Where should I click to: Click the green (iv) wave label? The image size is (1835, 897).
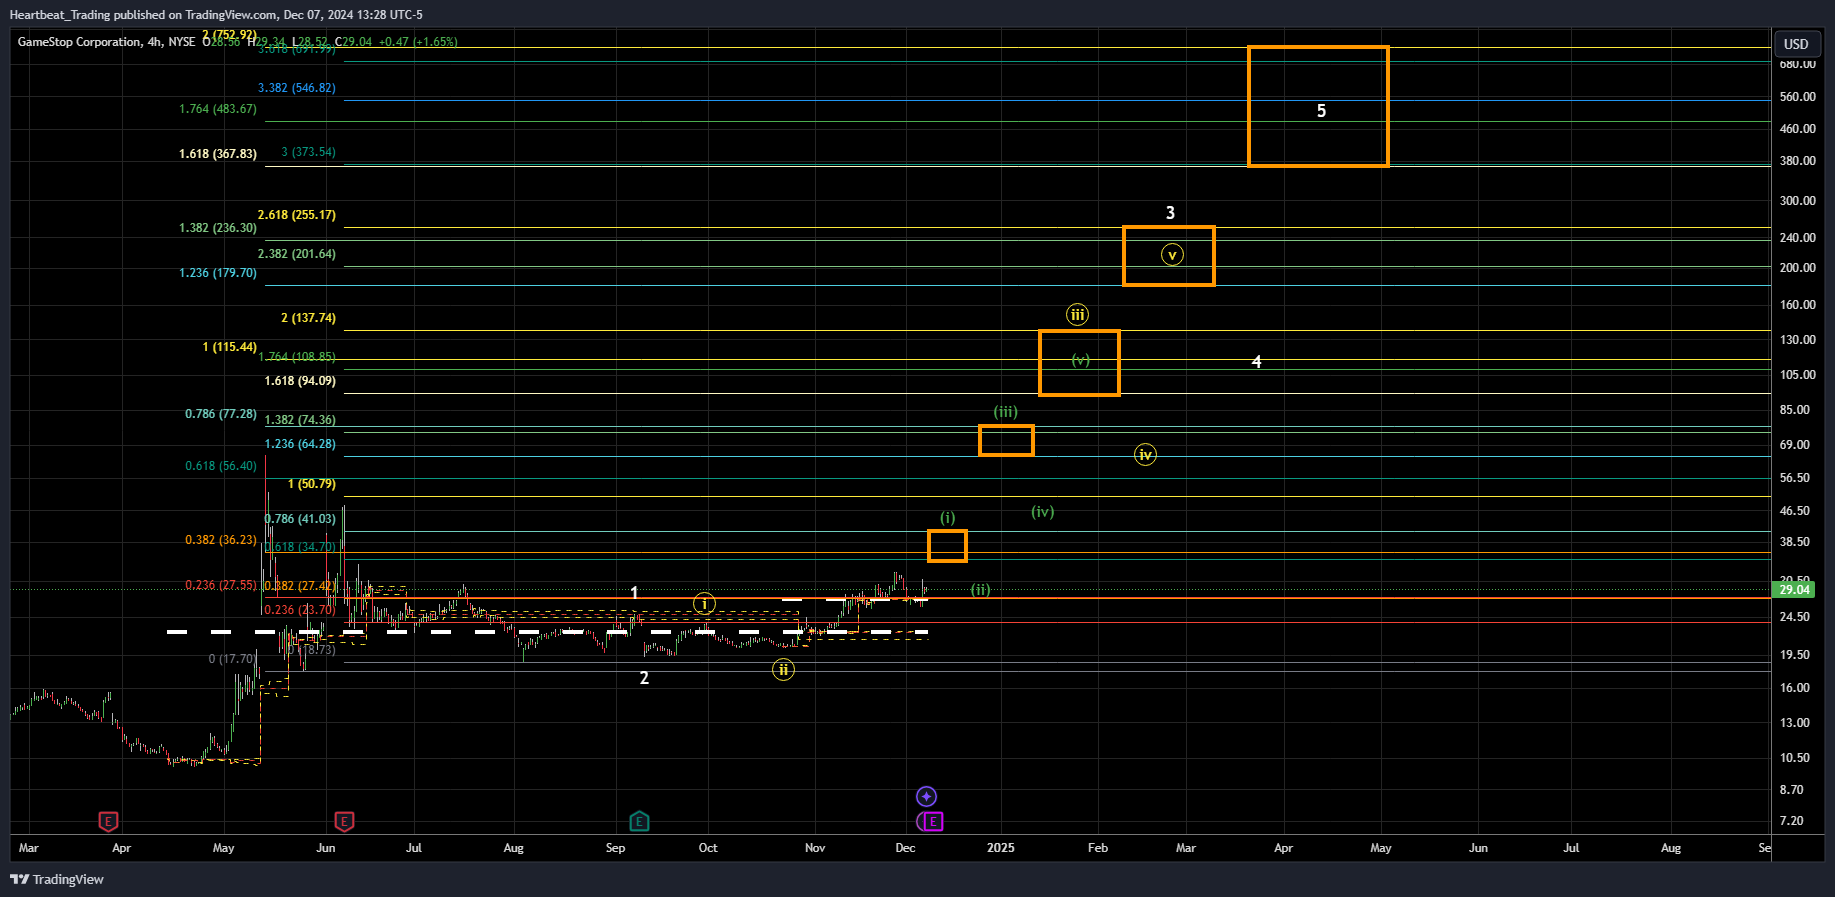[x=1042, y=512]
